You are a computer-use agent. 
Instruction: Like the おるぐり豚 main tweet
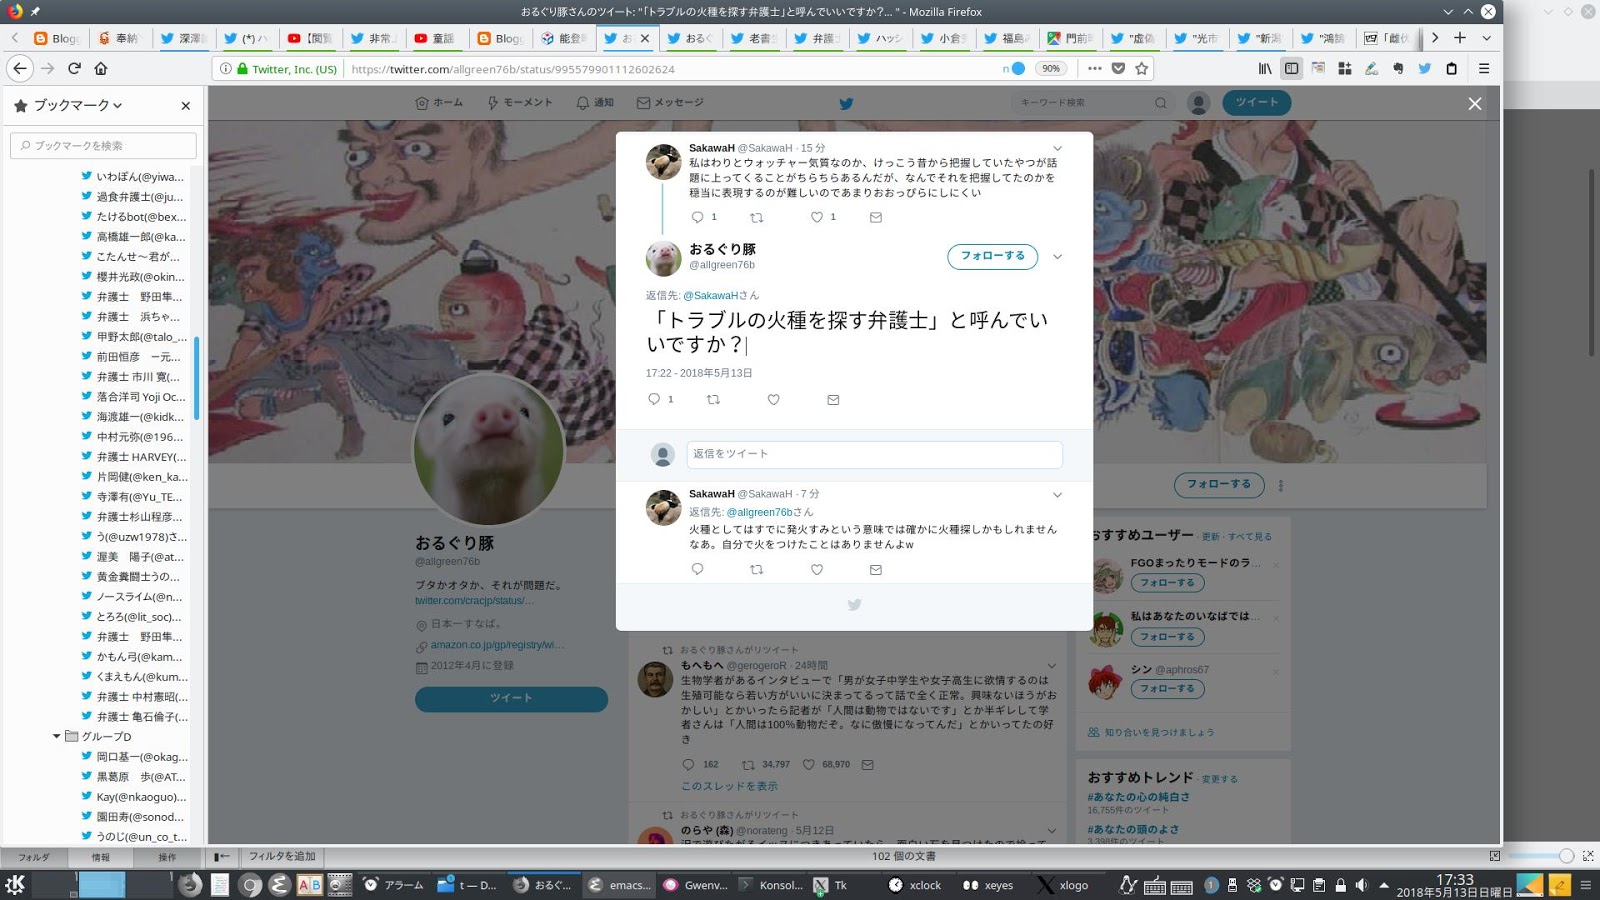pyautogui.click(x=773, y=399)
